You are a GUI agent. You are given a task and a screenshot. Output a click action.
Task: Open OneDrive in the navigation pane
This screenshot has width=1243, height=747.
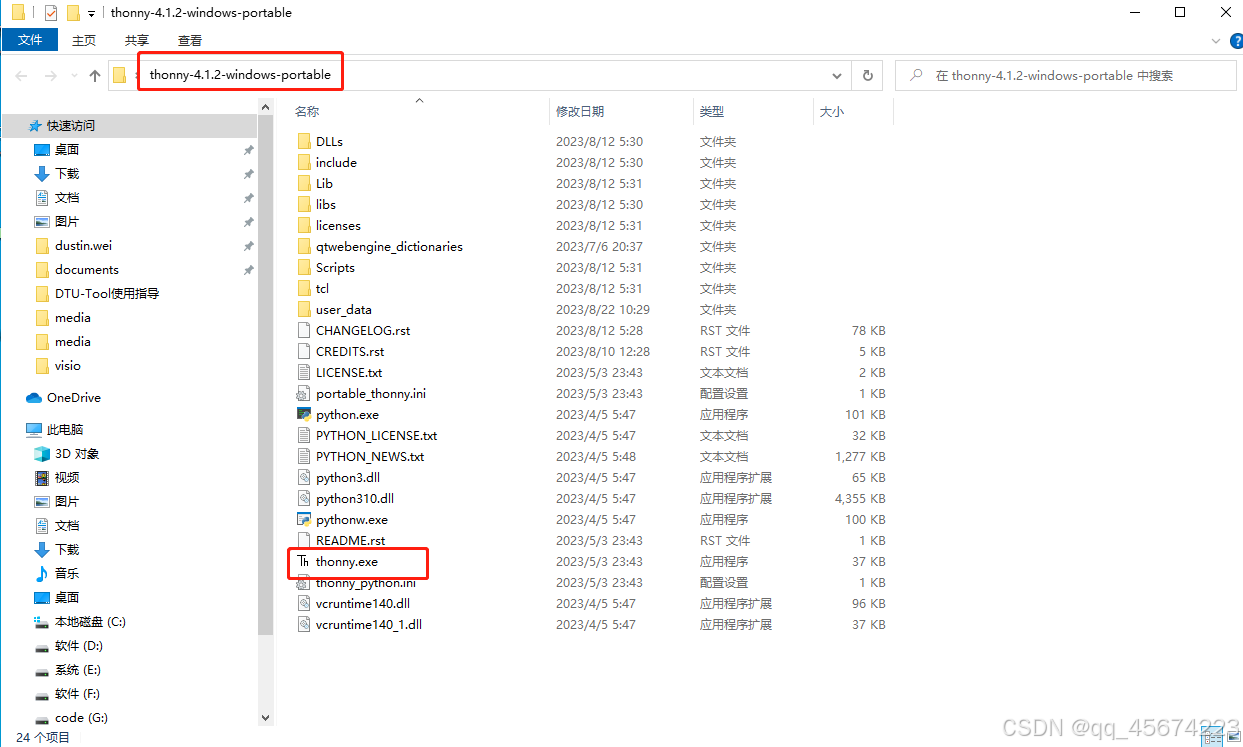coord(63,397)
